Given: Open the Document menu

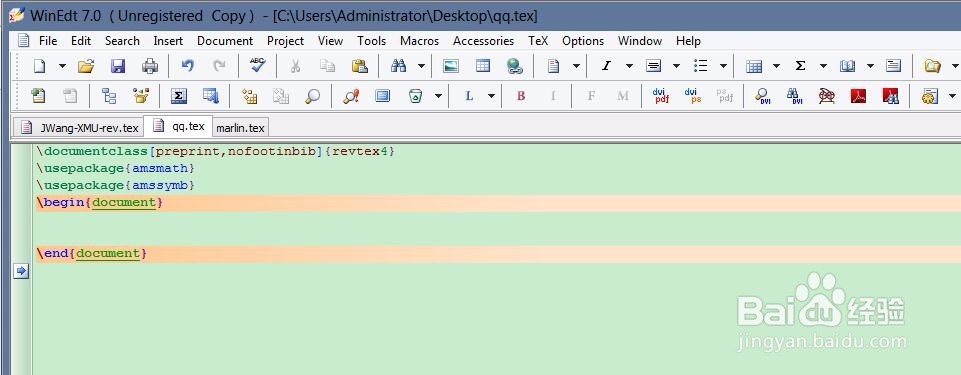Looking at the screenshot, I should [225, 41].
